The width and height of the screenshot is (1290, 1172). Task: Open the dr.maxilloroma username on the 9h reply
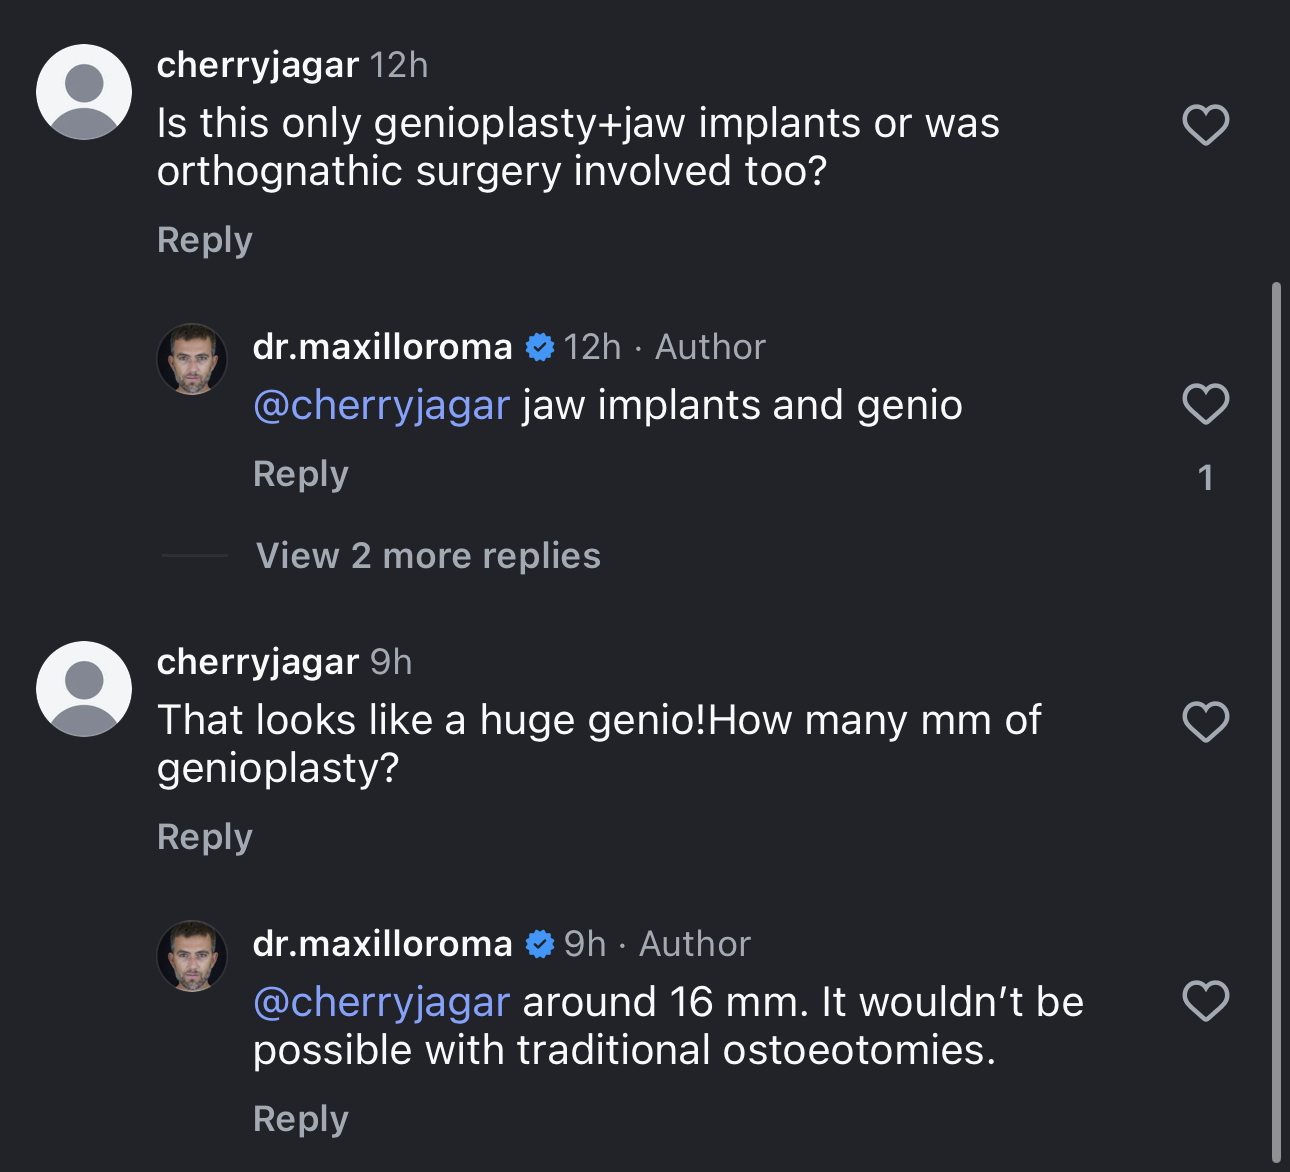coord(383,944)
